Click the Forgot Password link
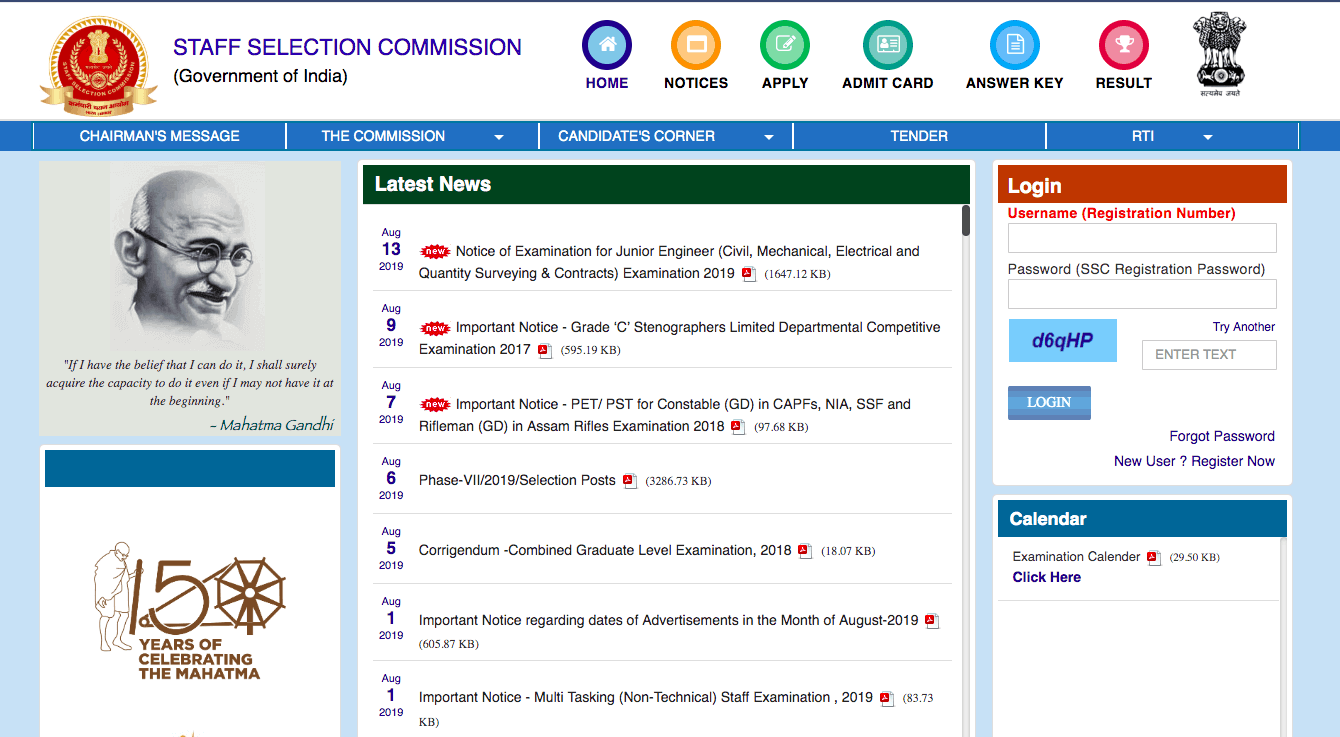 (1222, 436)
